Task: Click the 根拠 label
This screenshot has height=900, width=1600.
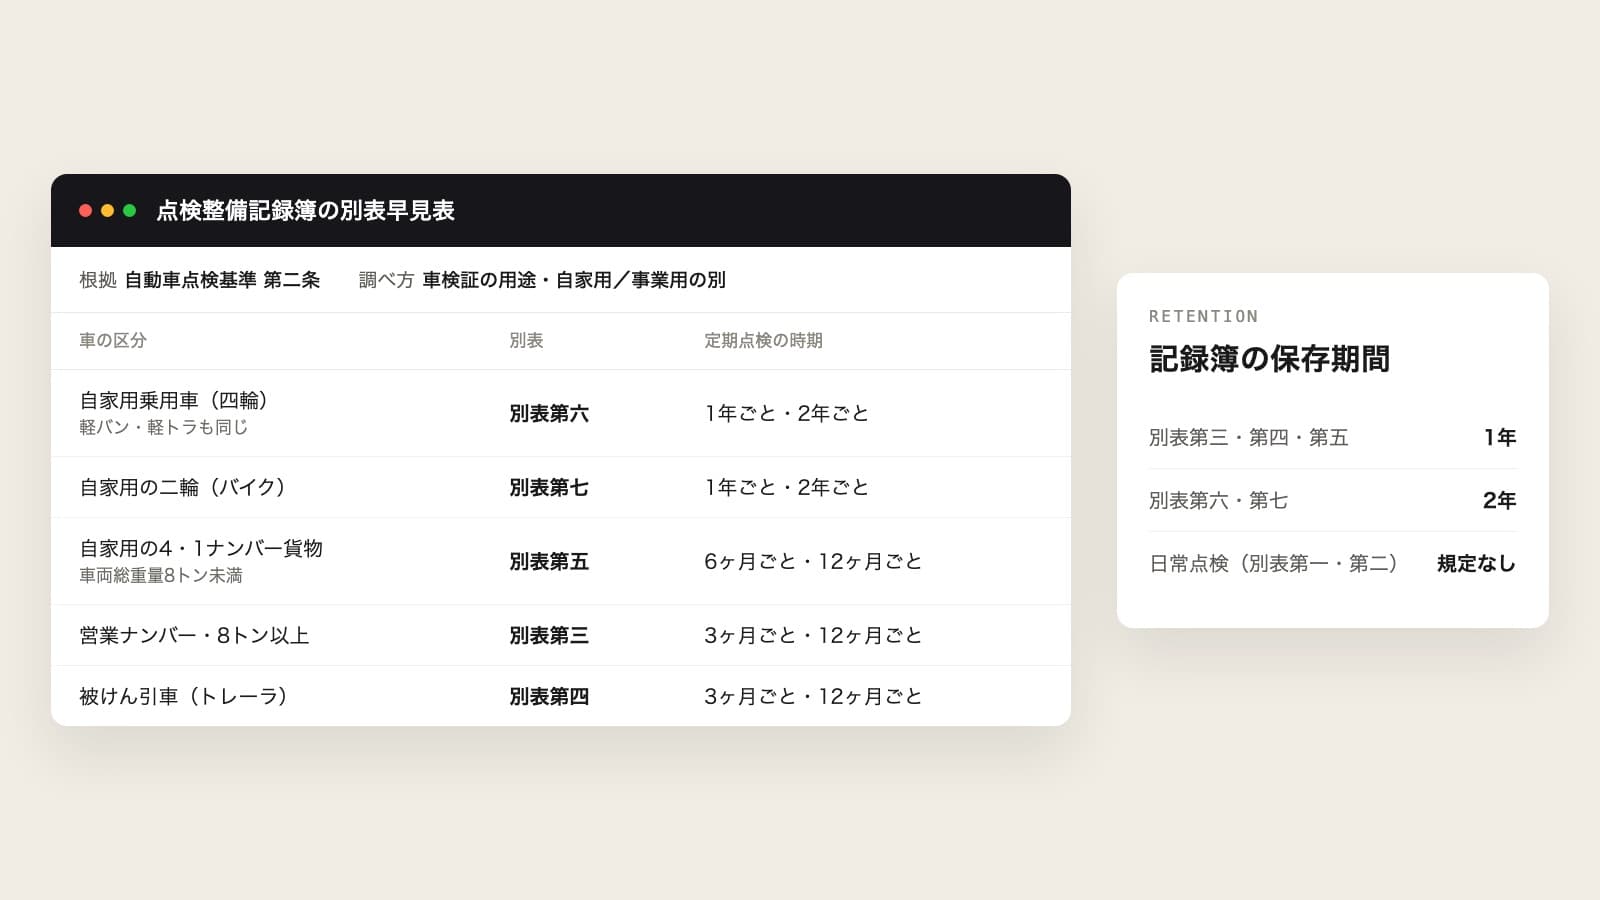Action: click(x=98, y=280)
